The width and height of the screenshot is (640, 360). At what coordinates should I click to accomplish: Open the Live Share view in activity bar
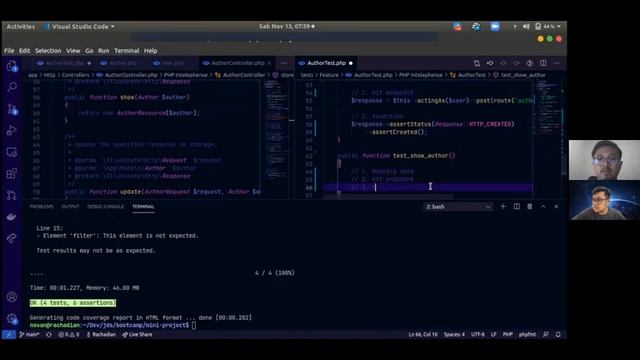coord(12,238)
